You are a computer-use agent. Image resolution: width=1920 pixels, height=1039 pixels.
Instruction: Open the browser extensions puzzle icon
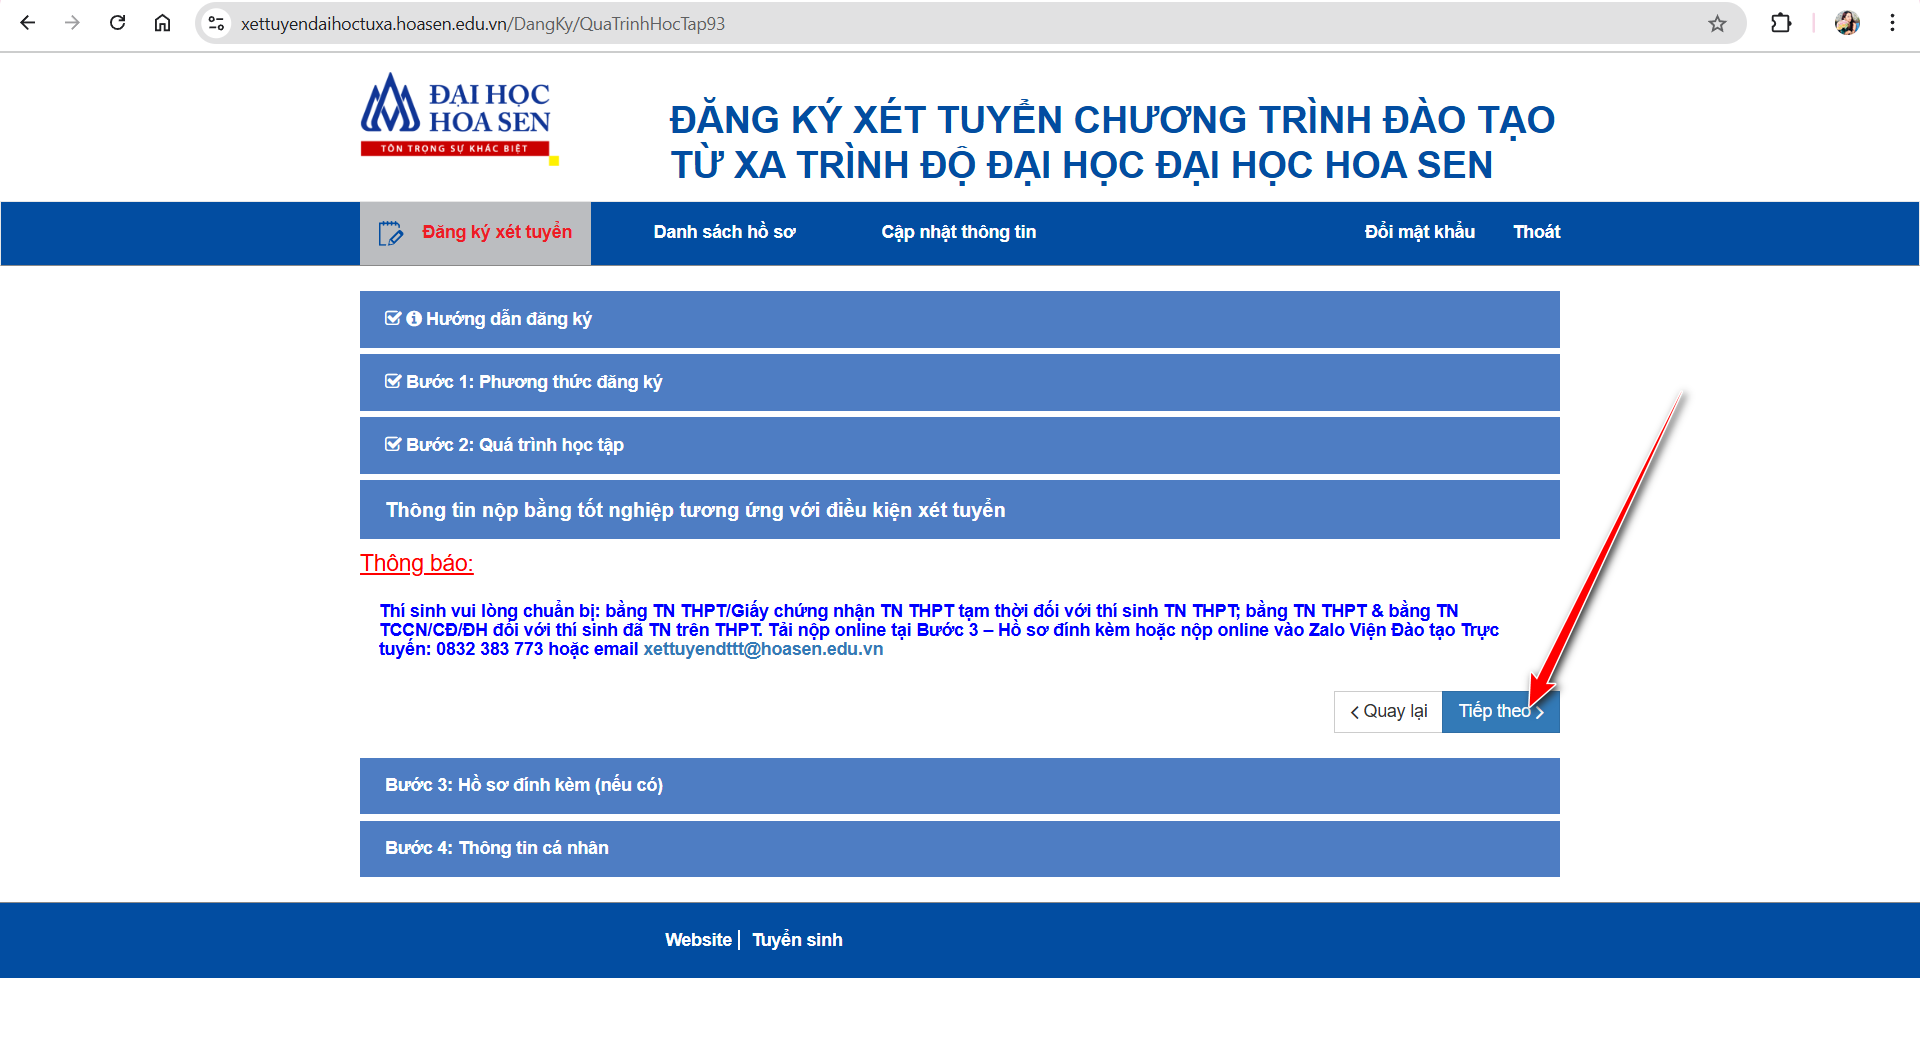tap(1780, 23)
